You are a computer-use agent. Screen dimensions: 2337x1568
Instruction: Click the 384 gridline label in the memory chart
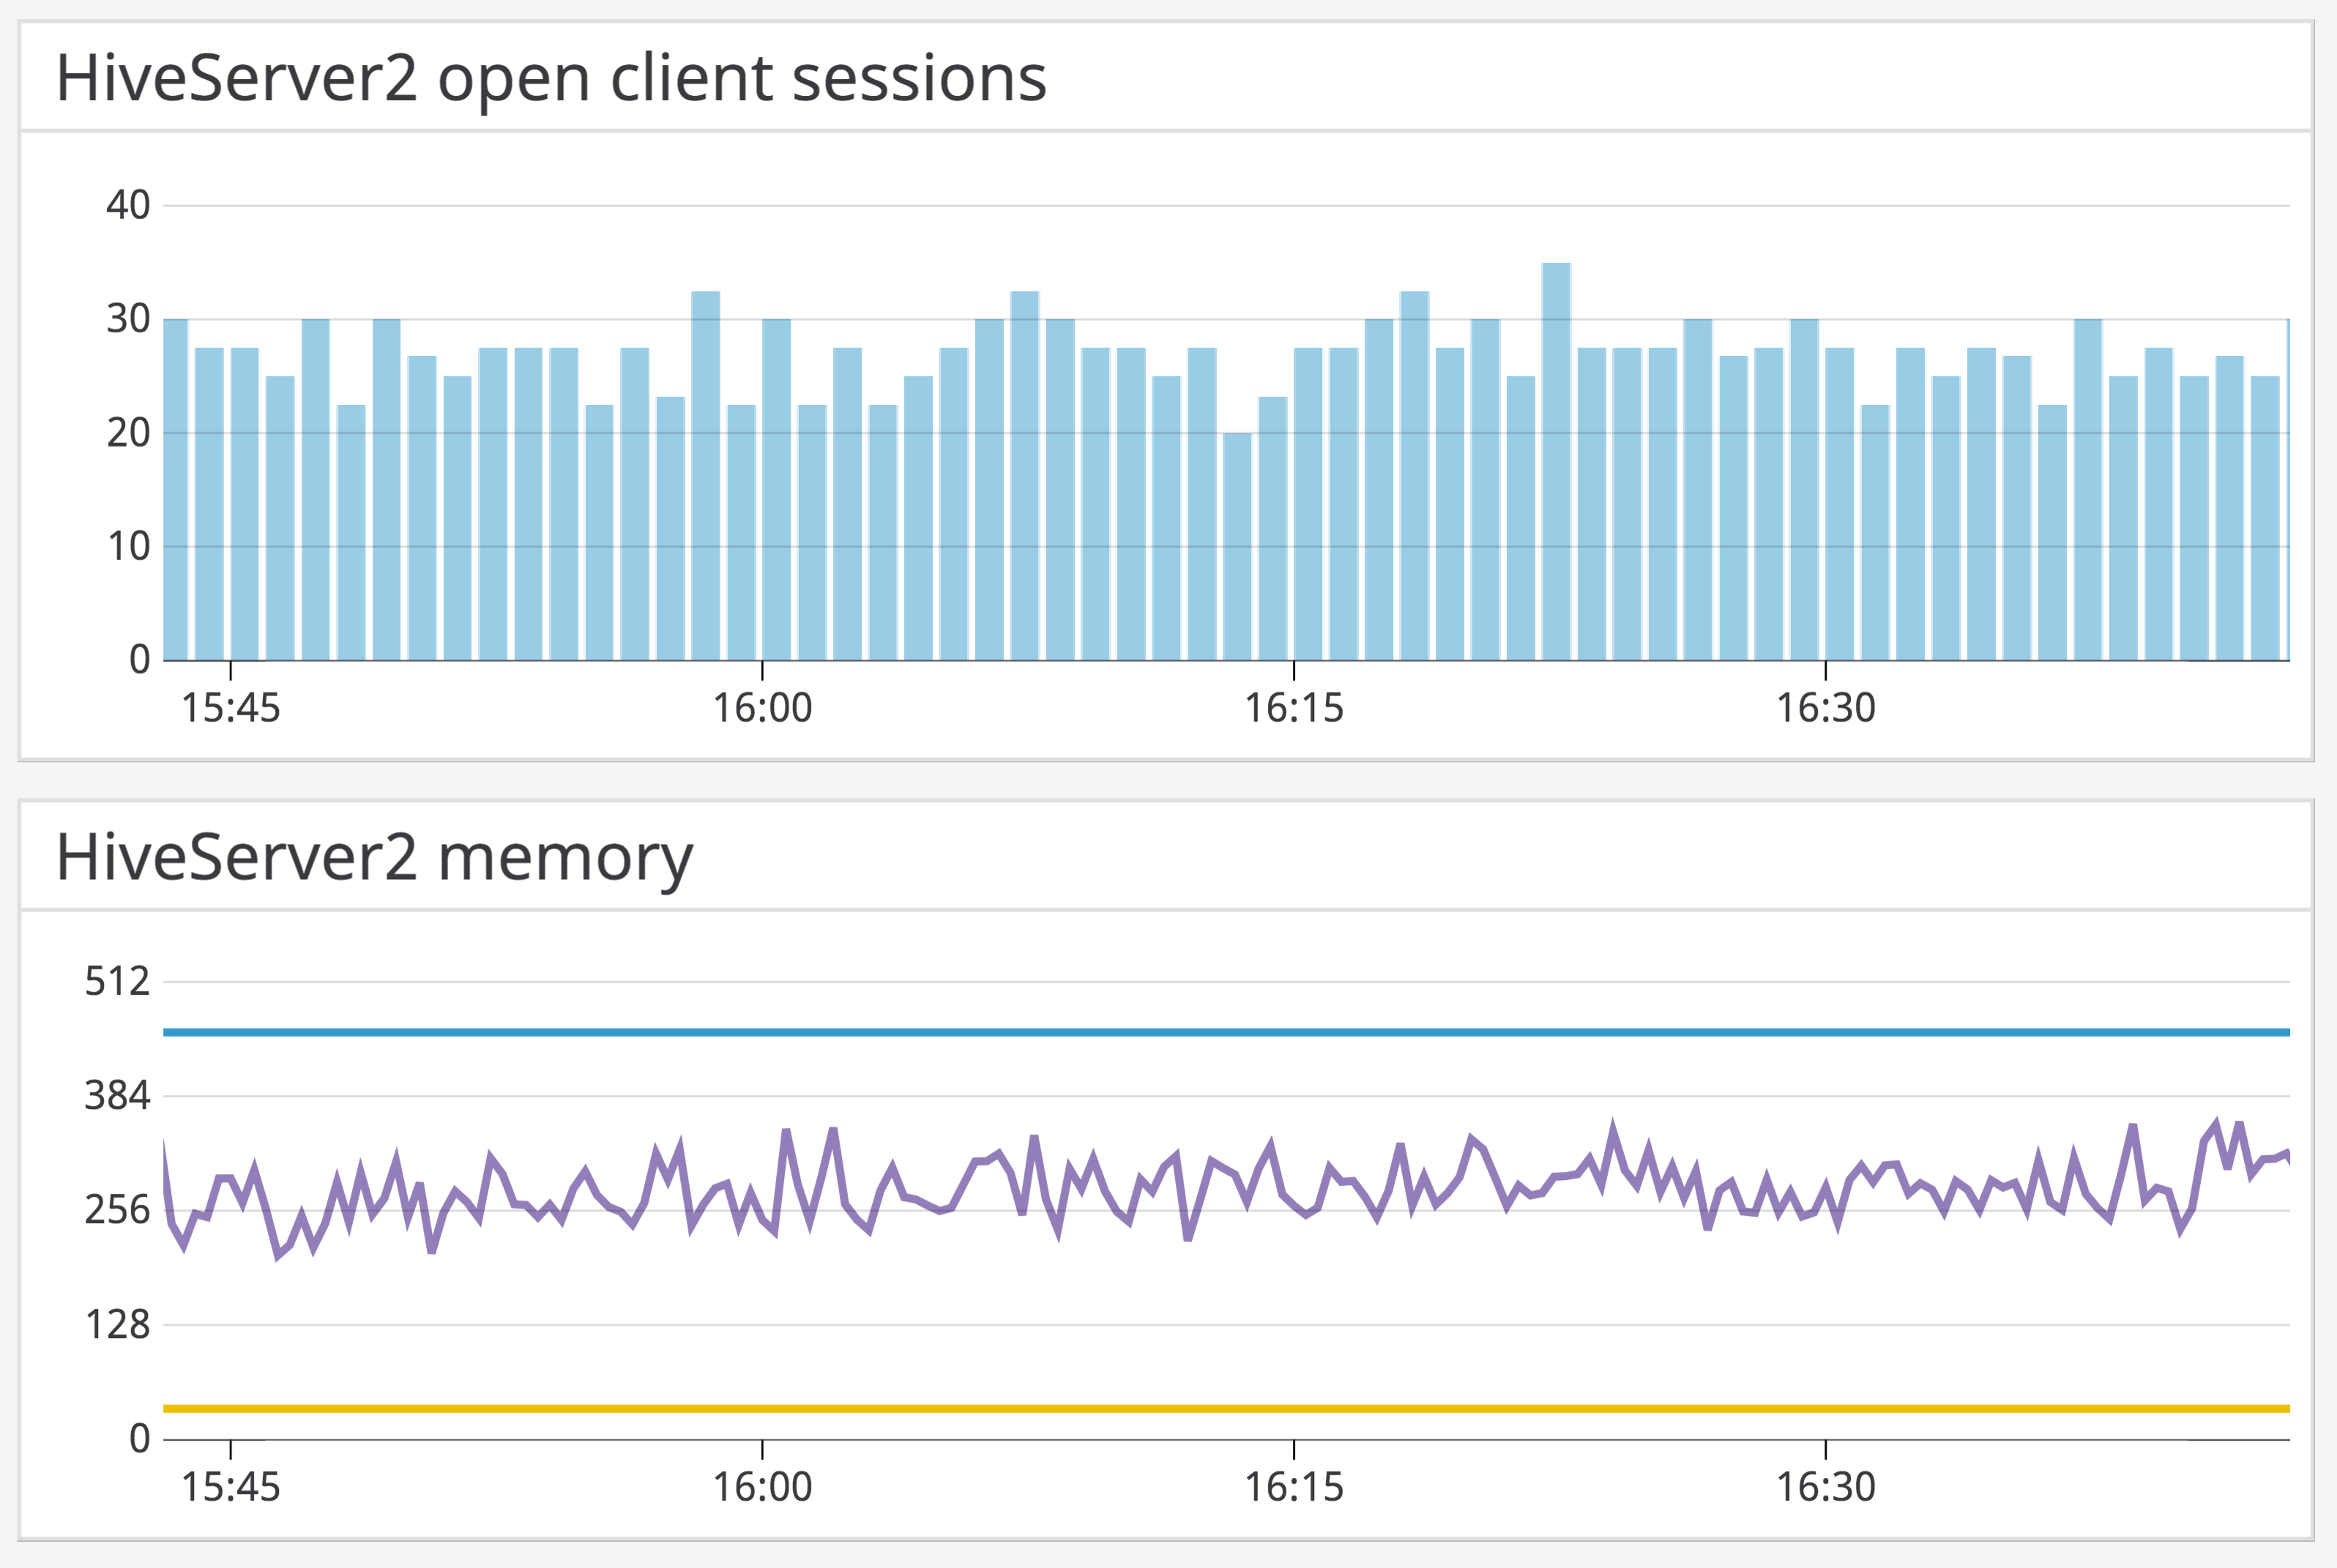[x=117, y=1096]
